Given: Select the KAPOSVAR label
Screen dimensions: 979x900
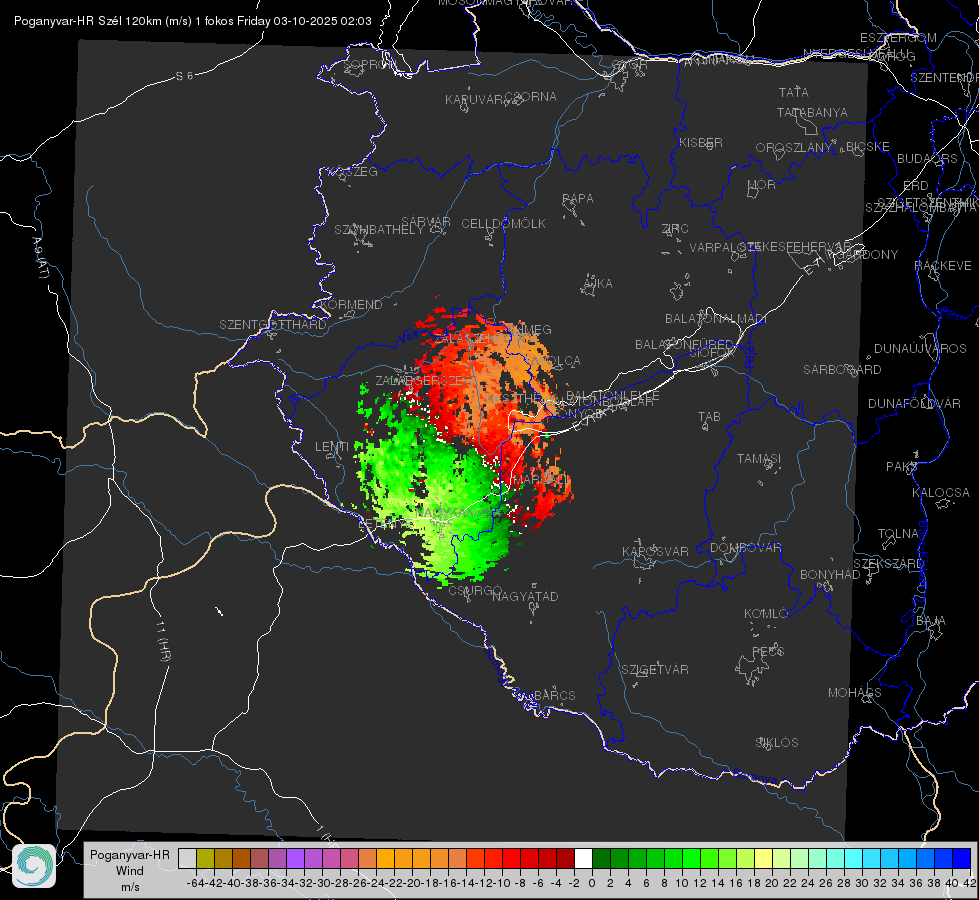Looking at the screenshot, I should pyautogui.click(x=655, y=551).
